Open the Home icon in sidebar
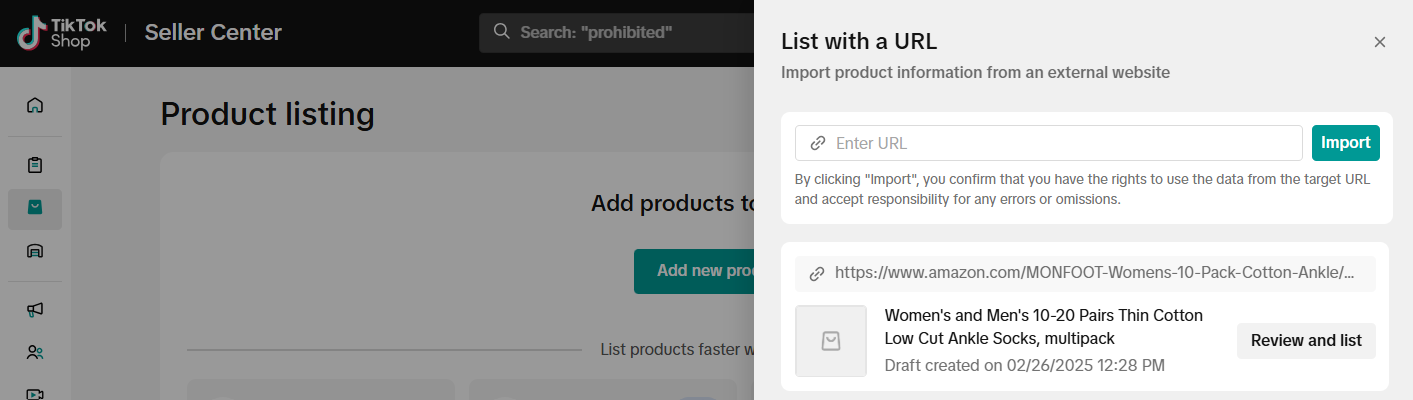1413x400 pixels. tap(35, 105)
